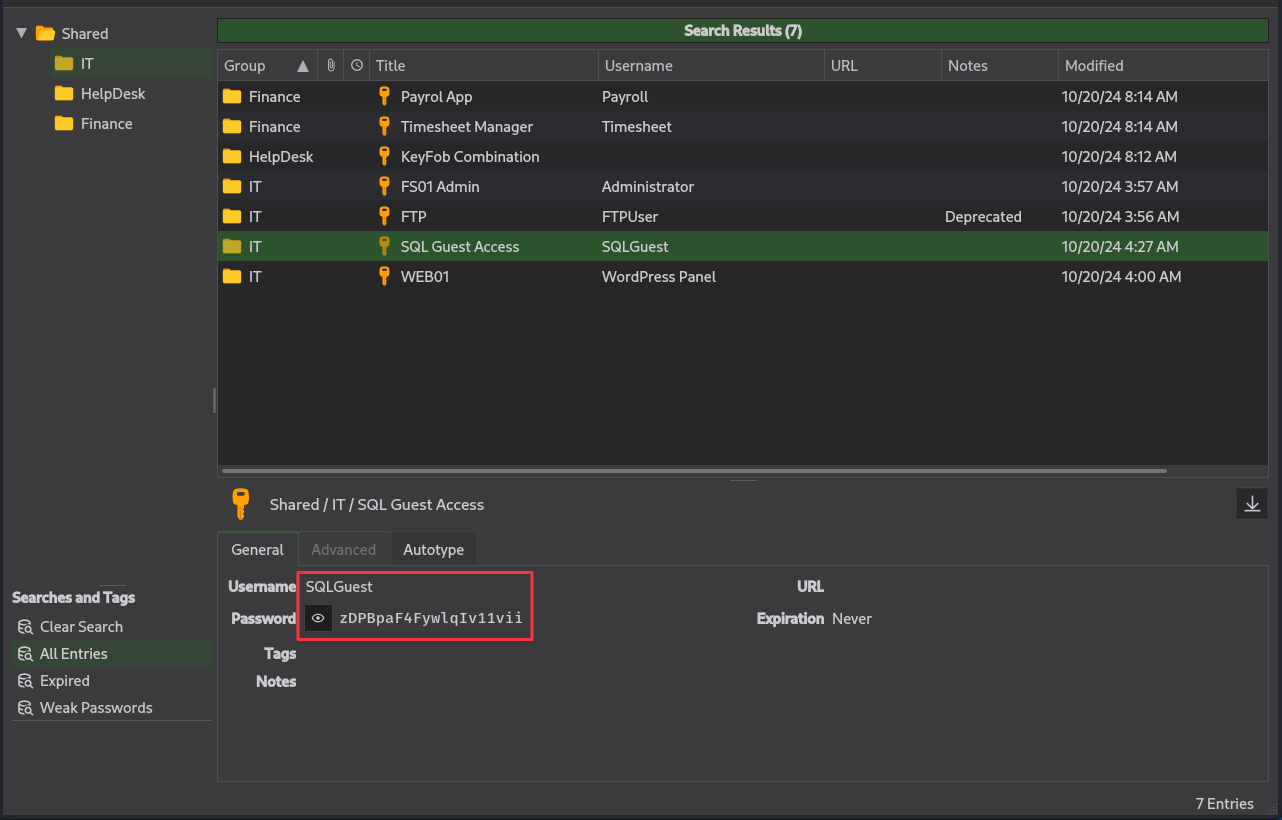Click the FTPUser username cell
Screen dimensions: 1282x820
(630, 217)
